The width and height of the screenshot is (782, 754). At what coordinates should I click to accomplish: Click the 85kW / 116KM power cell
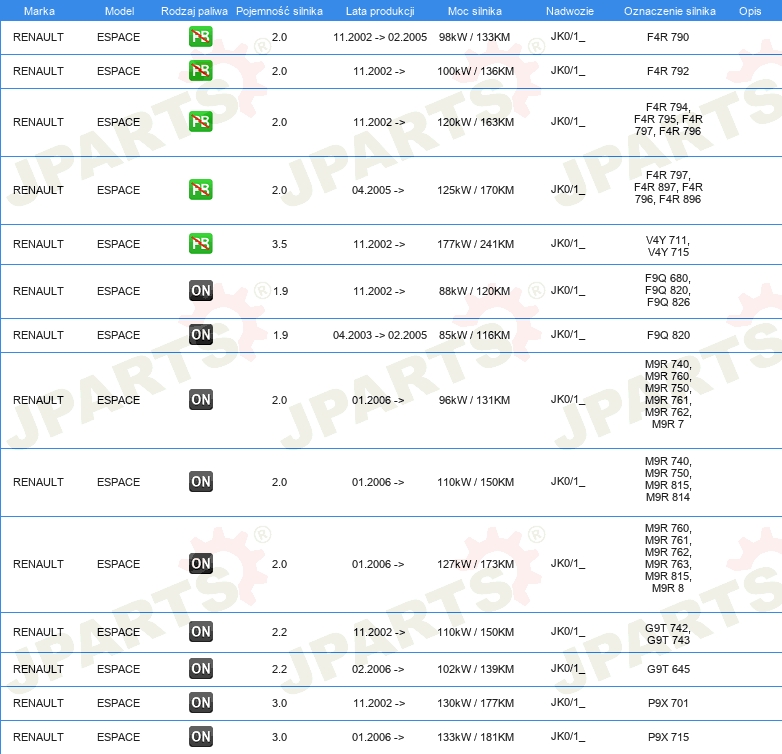[474, 335]
